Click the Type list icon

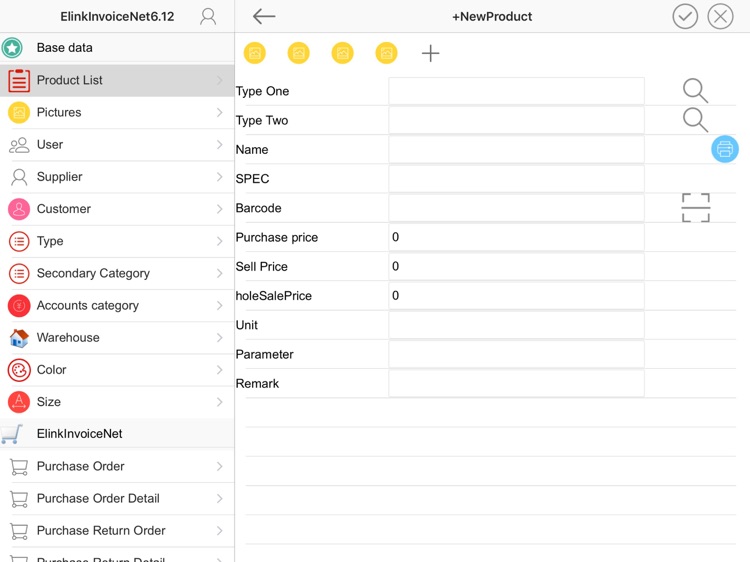(19, 241)
